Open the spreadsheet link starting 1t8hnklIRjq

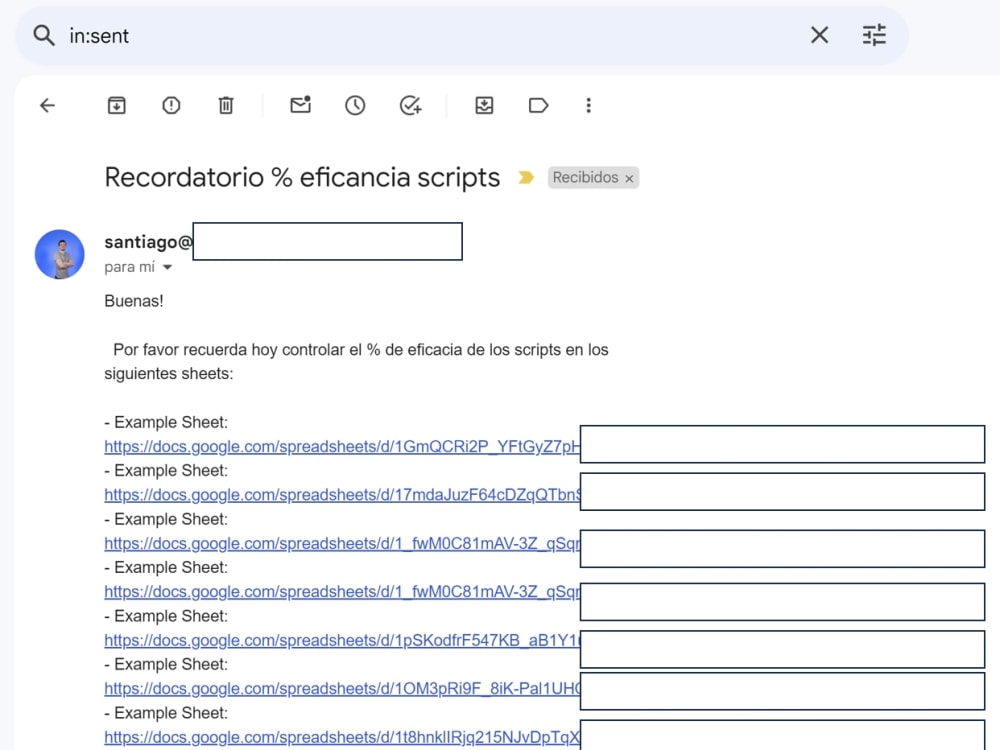tap(342, 737)
